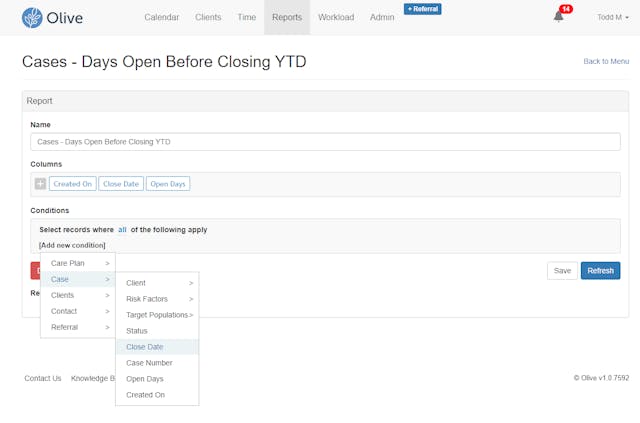Open the Calendar nav item
The width and height of the screenshot is (640, 423).
click(x=162, y=17)
